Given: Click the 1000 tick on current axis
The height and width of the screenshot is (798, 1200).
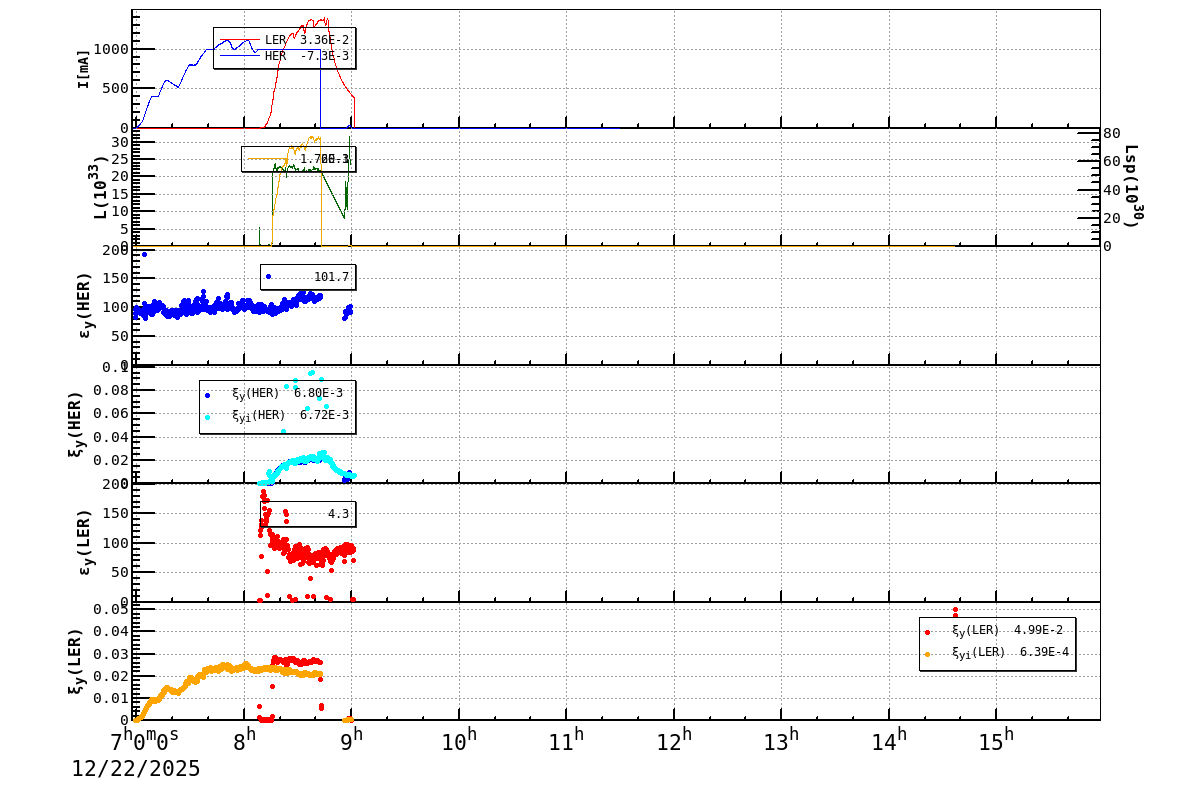Looking at the screenshot, I should (110, 49).
